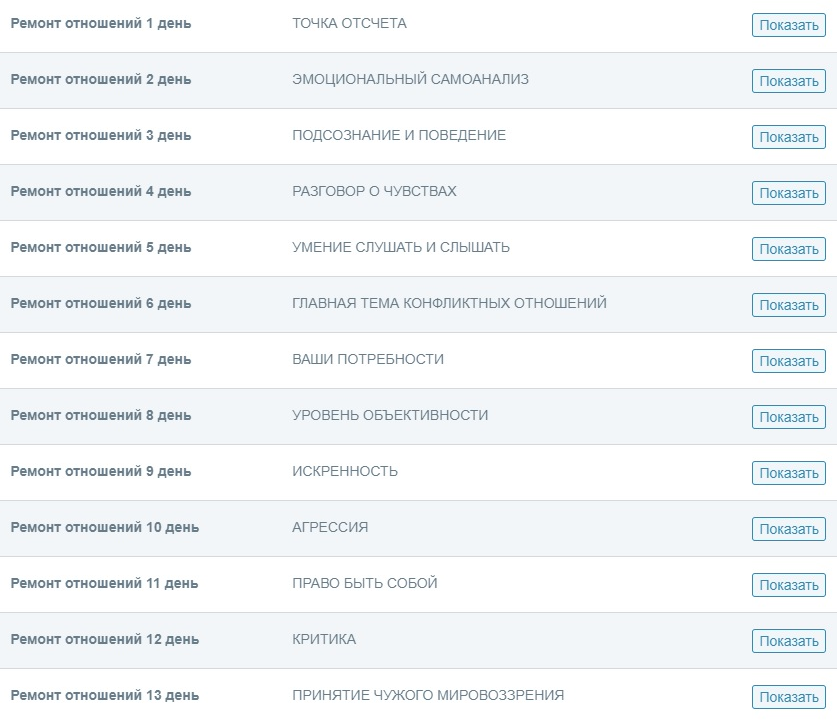This screenshot has height=720, width=837.
Task: Click Показать for ПРАВО БЫТЬ СОБОЙ
Action: click(x=788, y=585)
